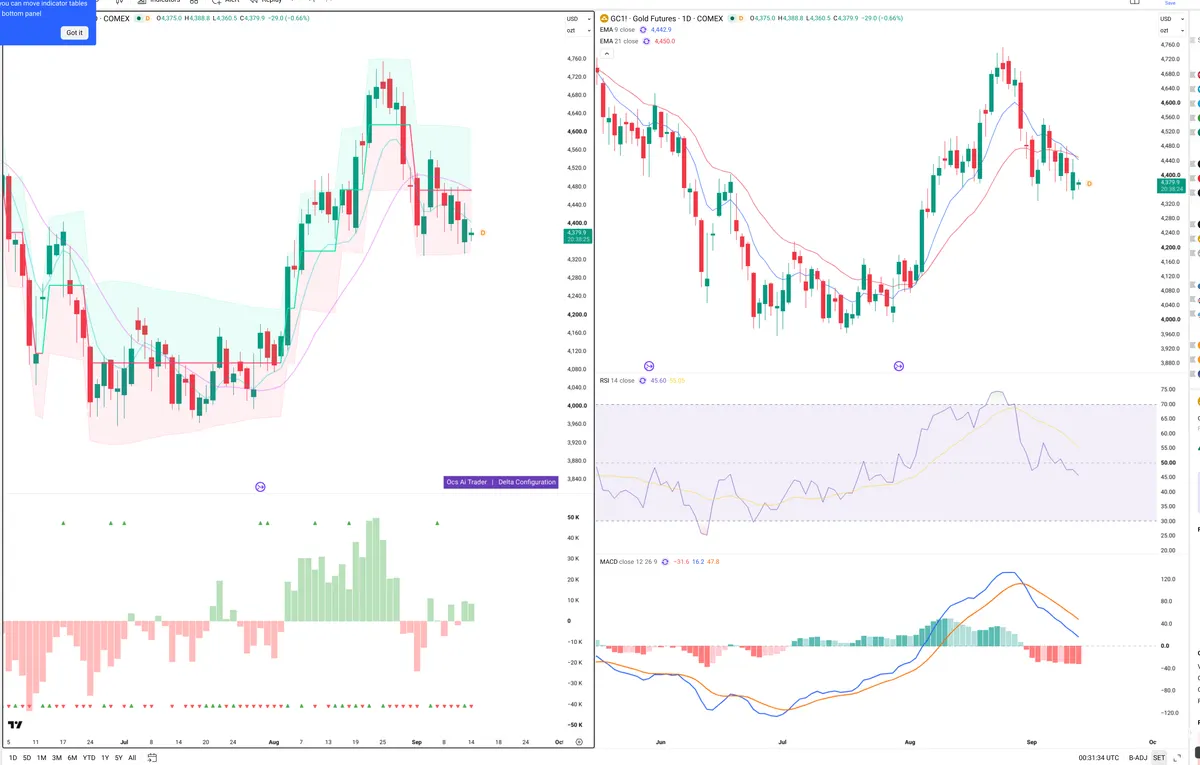The width and height of the screenshot is (1200, 765).
Task: Toggle the SET settlement price option
Action: 1159,758
